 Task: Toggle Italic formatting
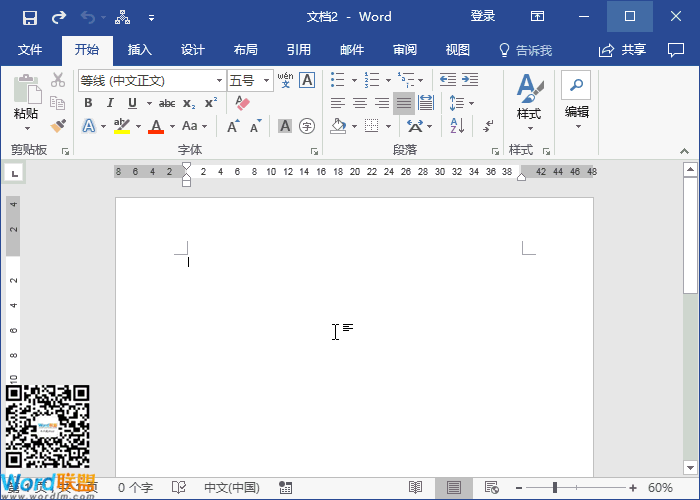tap(110, 103)
